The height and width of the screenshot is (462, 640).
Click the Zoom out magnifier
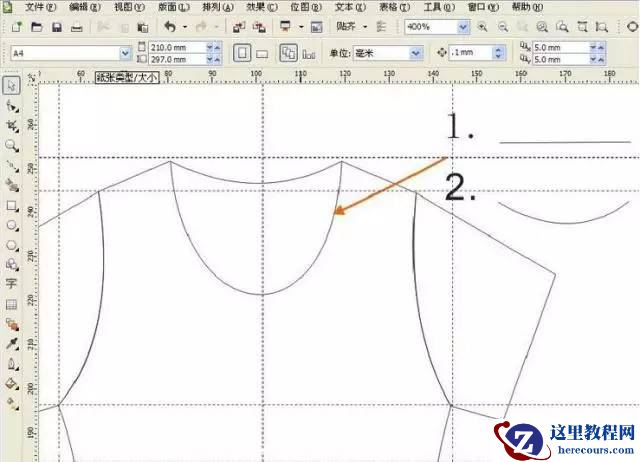[503, 27]
